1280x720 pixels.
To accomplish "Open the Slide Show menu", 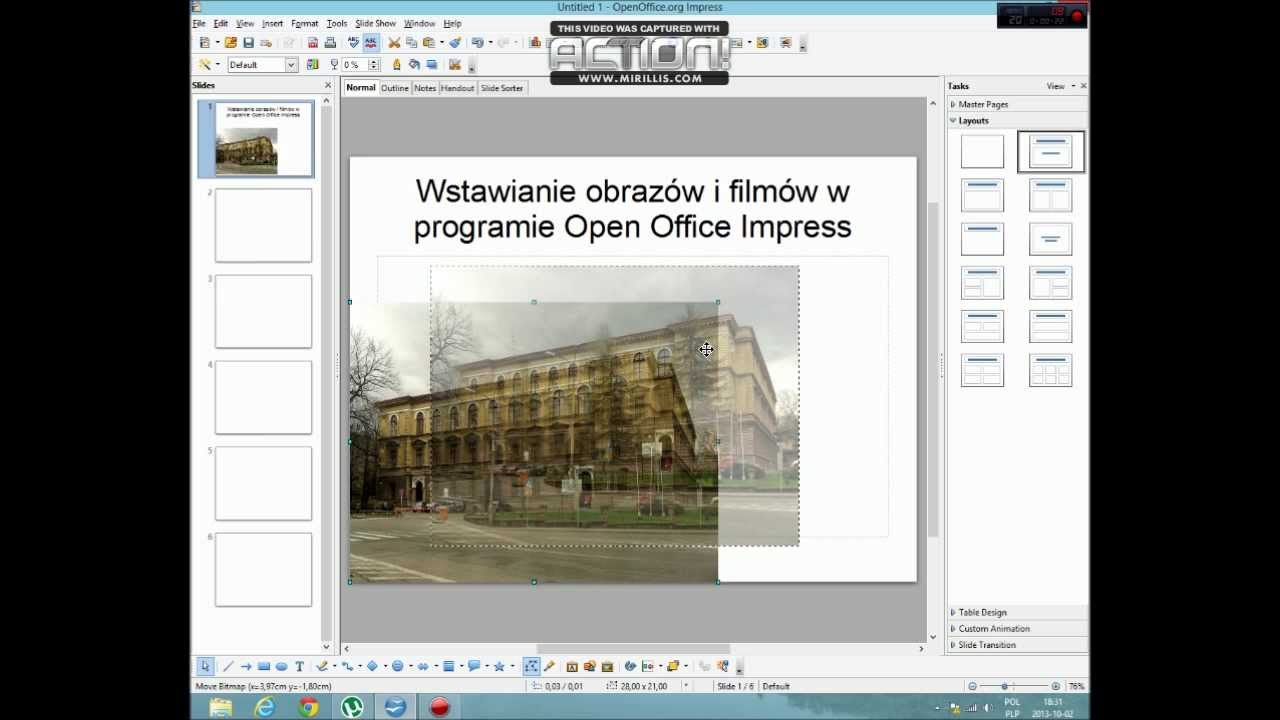I will (x=375, y=23).
